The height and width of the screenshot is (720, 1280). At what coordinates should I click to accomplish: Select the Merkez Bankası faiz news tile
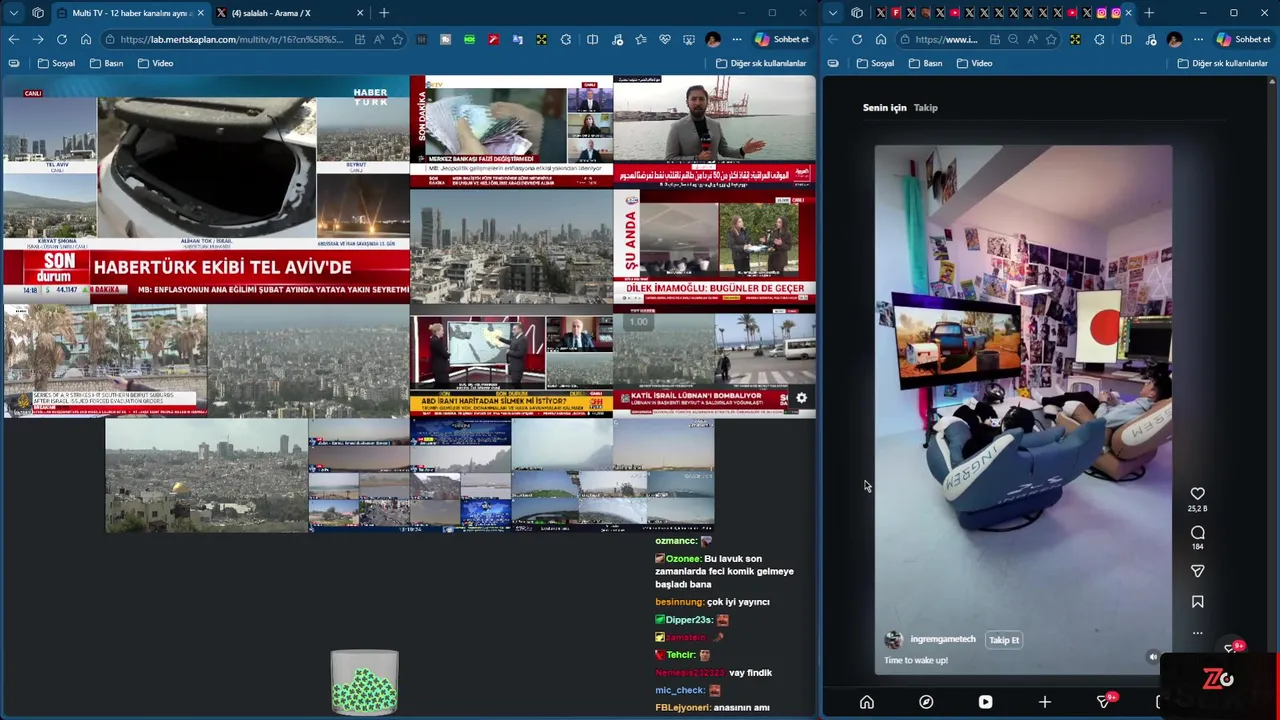pyautogui.click(x=511, y=132)
